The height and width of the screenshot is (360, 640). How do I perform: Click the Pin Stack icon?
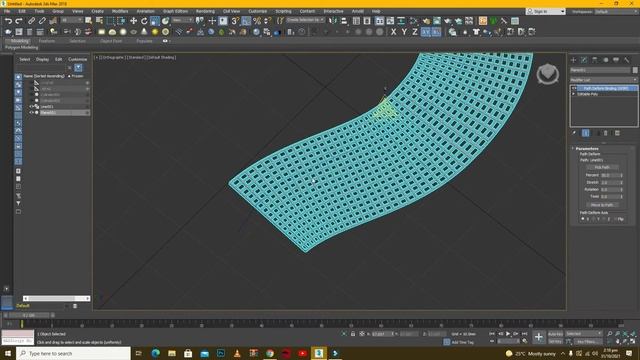(x=574, y=133)
